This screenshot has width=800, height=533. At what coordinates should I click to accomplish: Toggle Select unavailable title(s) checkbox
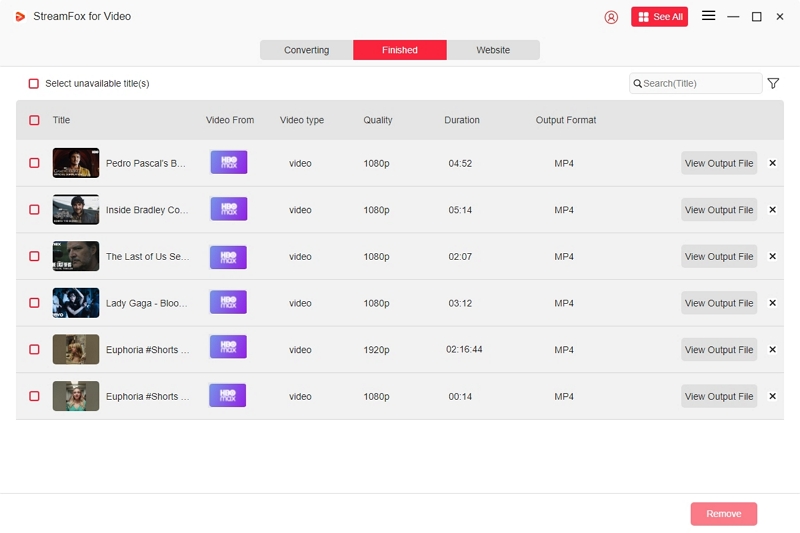click(34, 84)
